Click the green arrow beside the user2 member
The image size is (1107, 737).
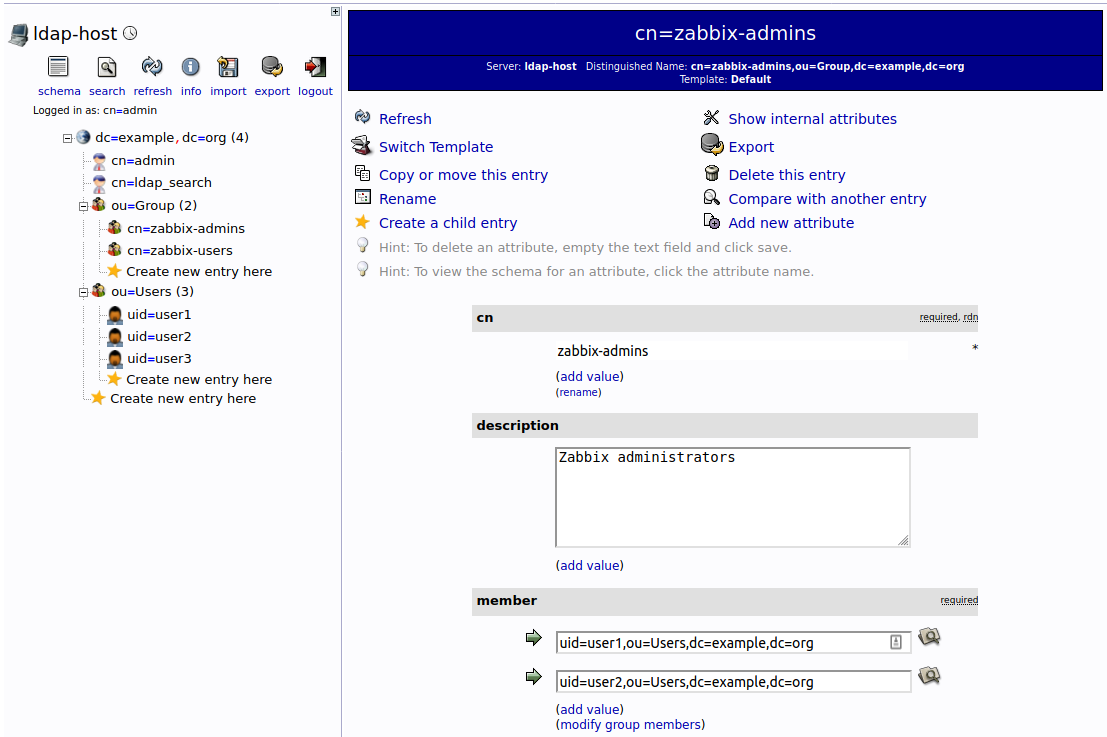pyautogui.click(x=534, y=676)
